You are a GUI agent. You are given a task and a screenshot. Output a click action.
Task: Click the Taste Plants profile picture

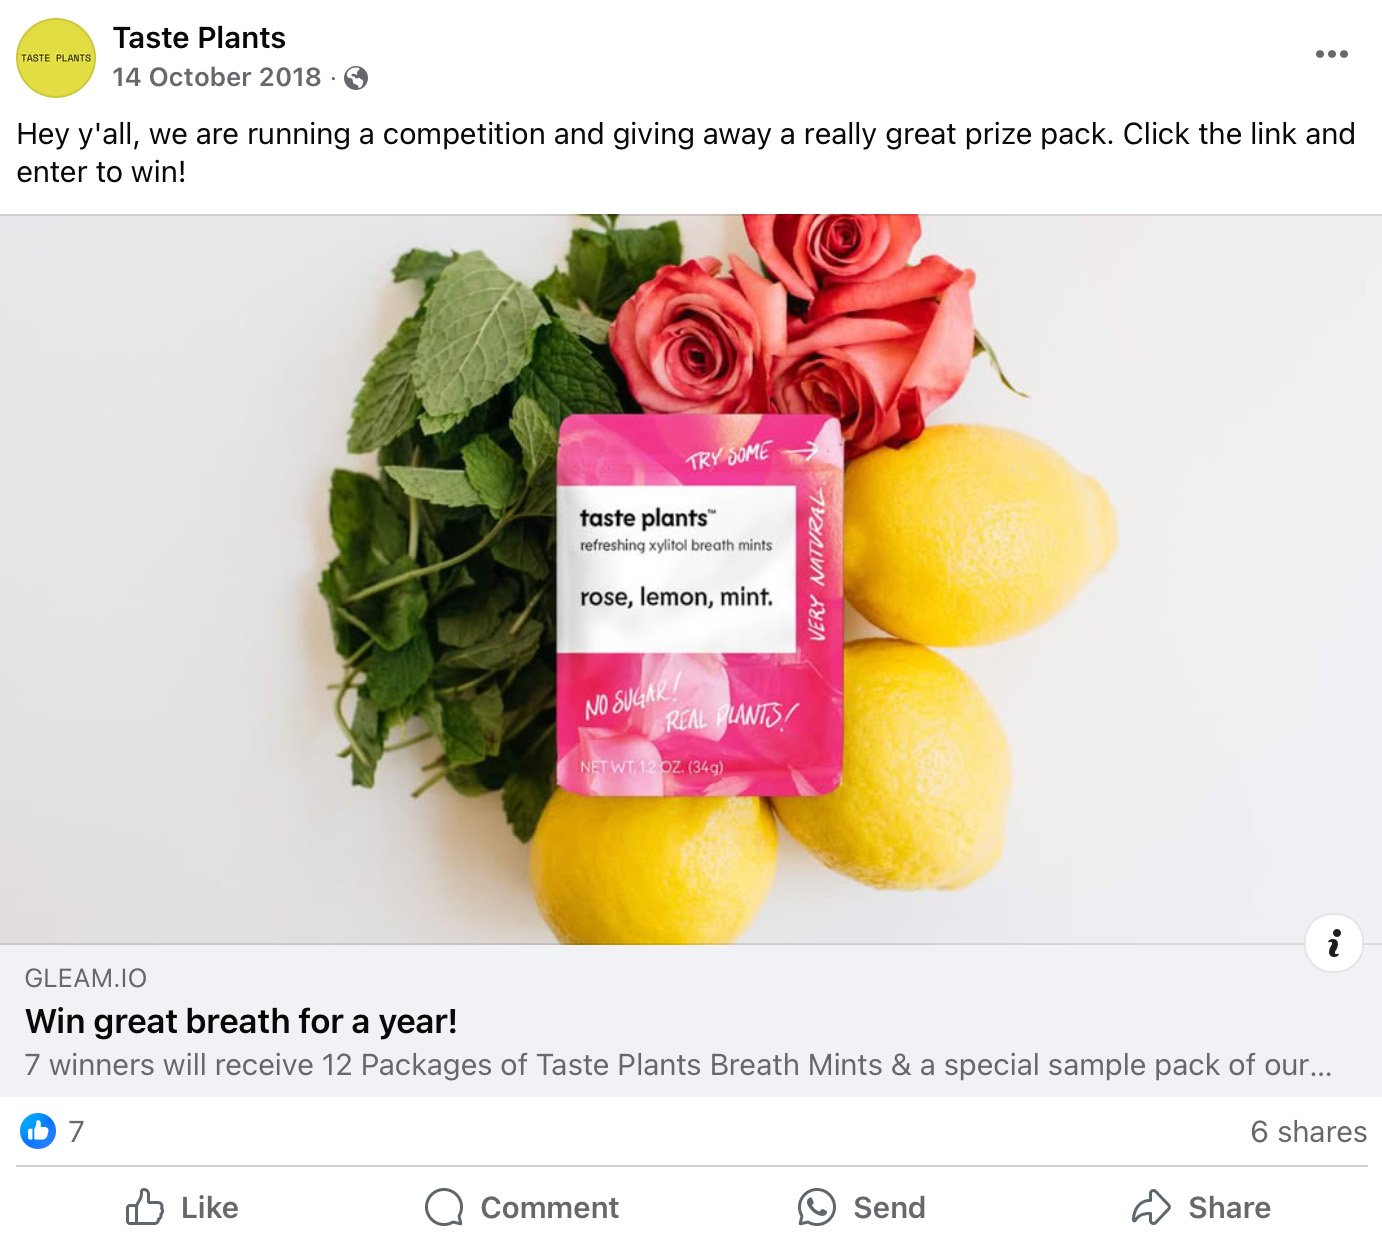(x=56, y=56)
